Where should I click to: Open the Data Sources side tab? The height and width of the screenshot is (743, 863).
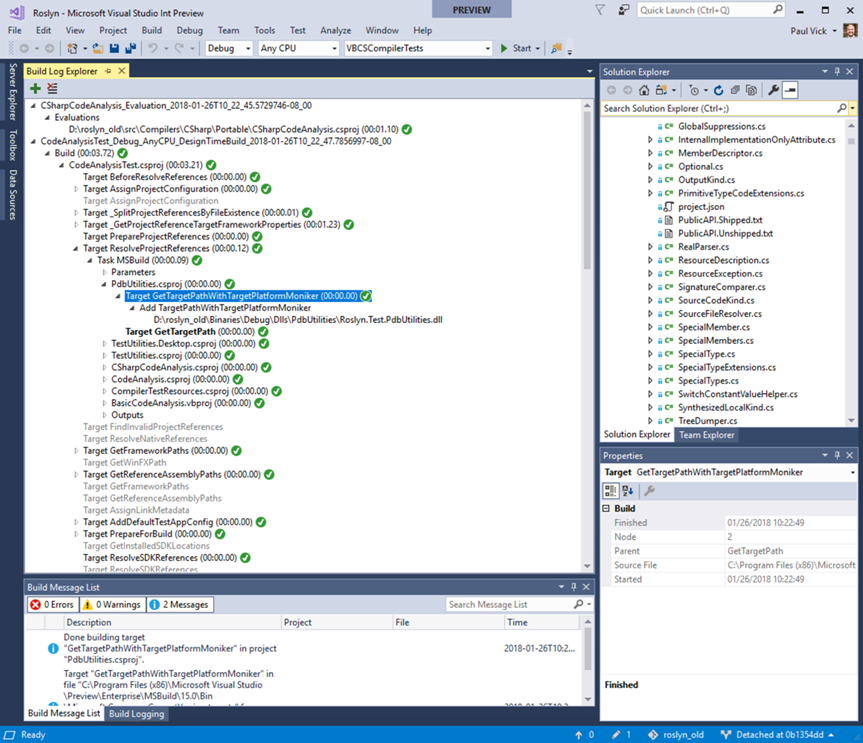tap(13, 195)
